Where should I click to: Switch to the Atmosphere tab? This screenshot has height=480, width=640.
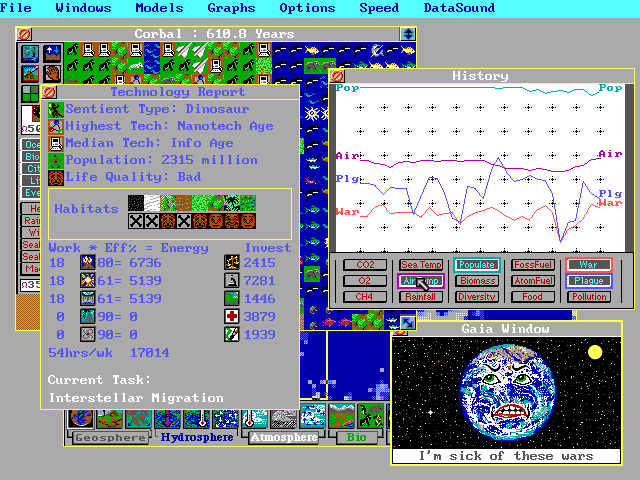tap(284, 438)
